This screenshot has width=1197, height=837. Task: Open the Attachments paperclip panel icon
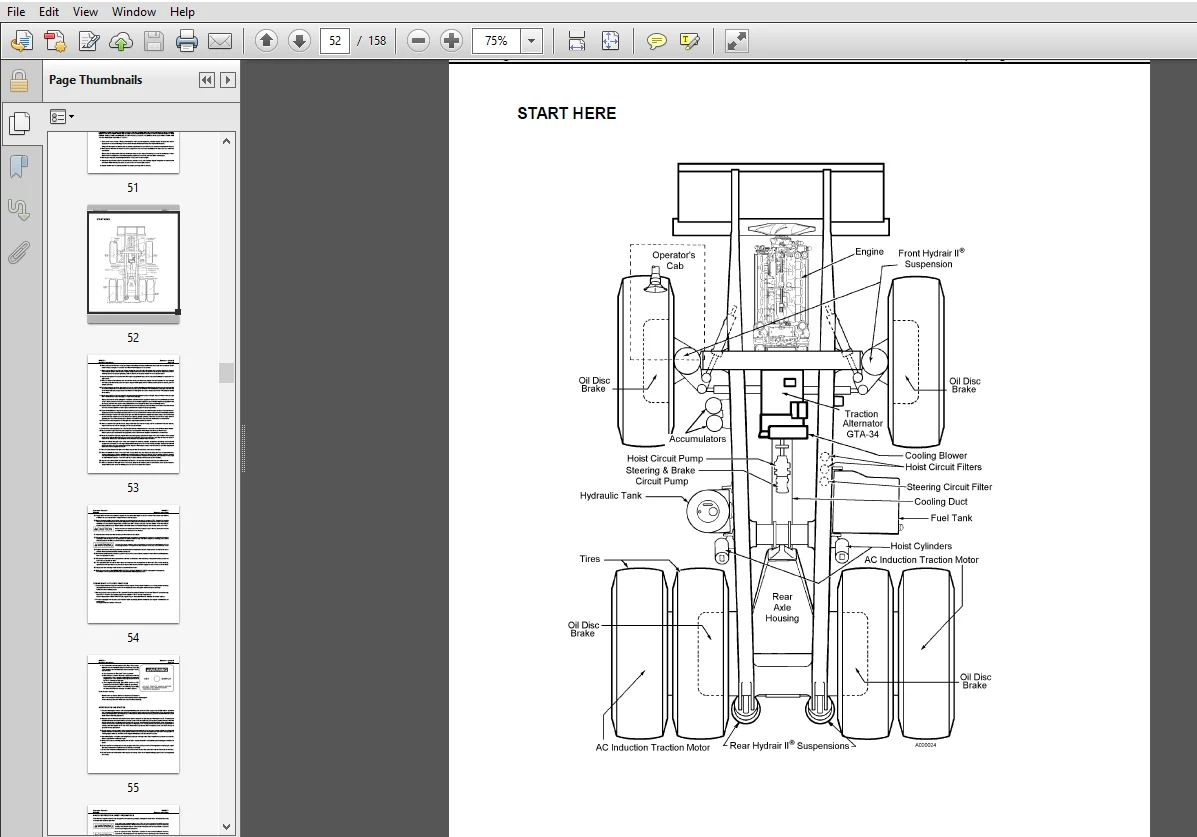[x=18, y=252]
